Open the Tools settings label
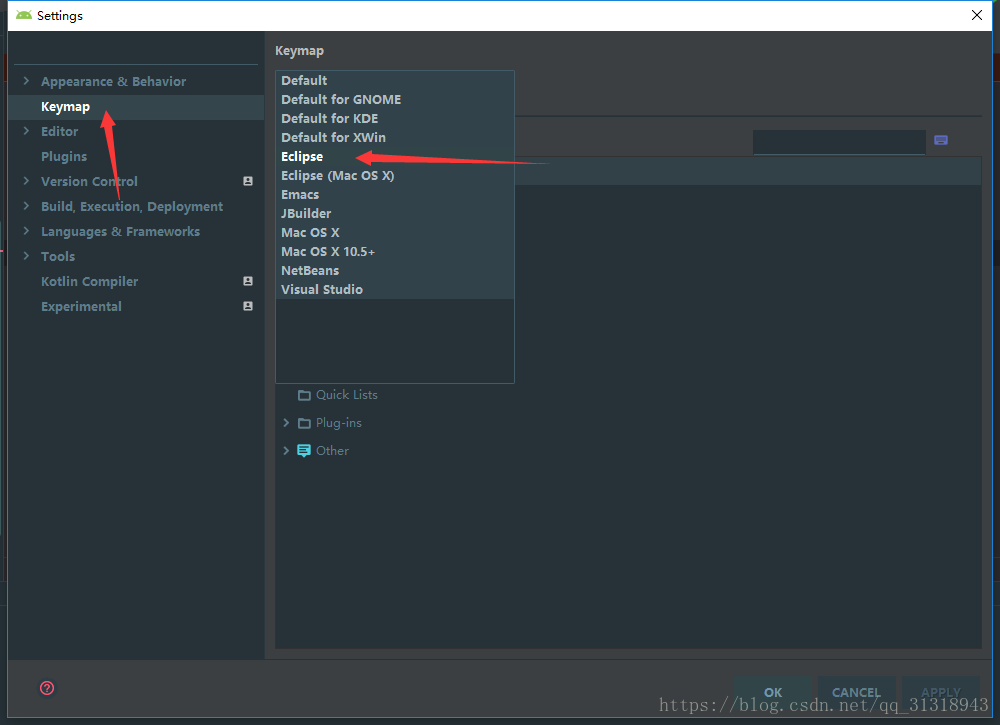 58,256
